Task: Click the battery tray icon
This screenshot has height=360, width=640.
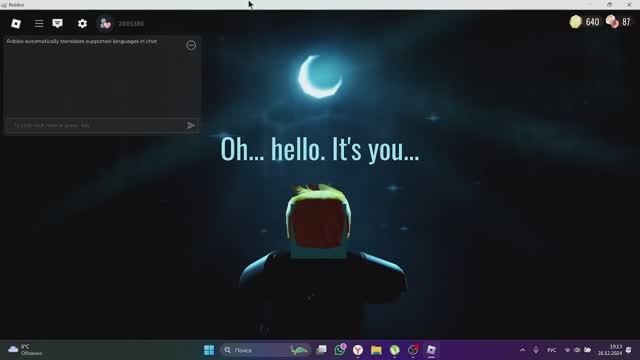Action: [x=587, y=350]
